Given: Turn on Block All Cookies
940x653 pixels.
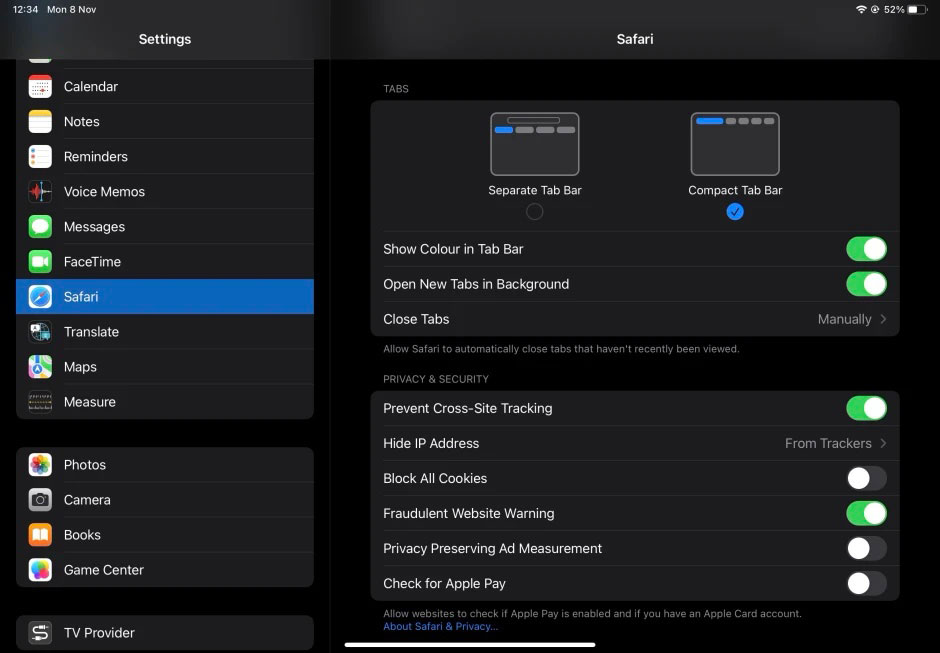Looking at the screenshot, I should point(866,479).
